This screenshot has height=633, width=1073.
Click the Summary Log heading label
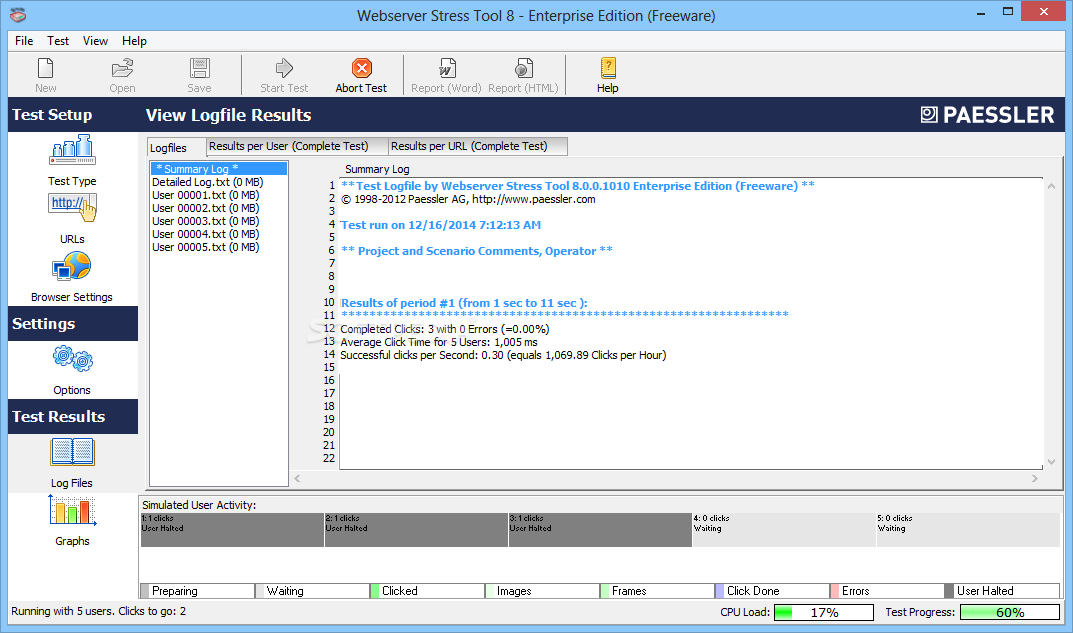377,169
